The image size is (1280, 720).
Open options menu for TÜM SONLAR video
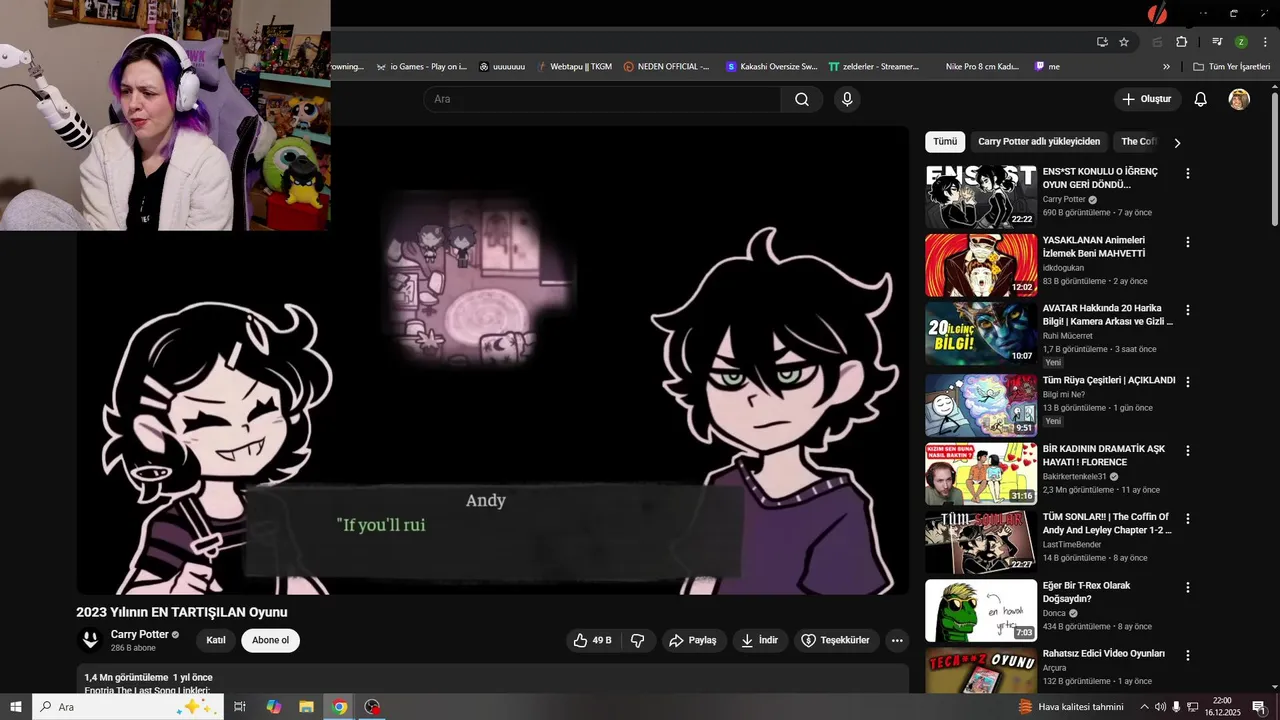tap(1188, 519)
